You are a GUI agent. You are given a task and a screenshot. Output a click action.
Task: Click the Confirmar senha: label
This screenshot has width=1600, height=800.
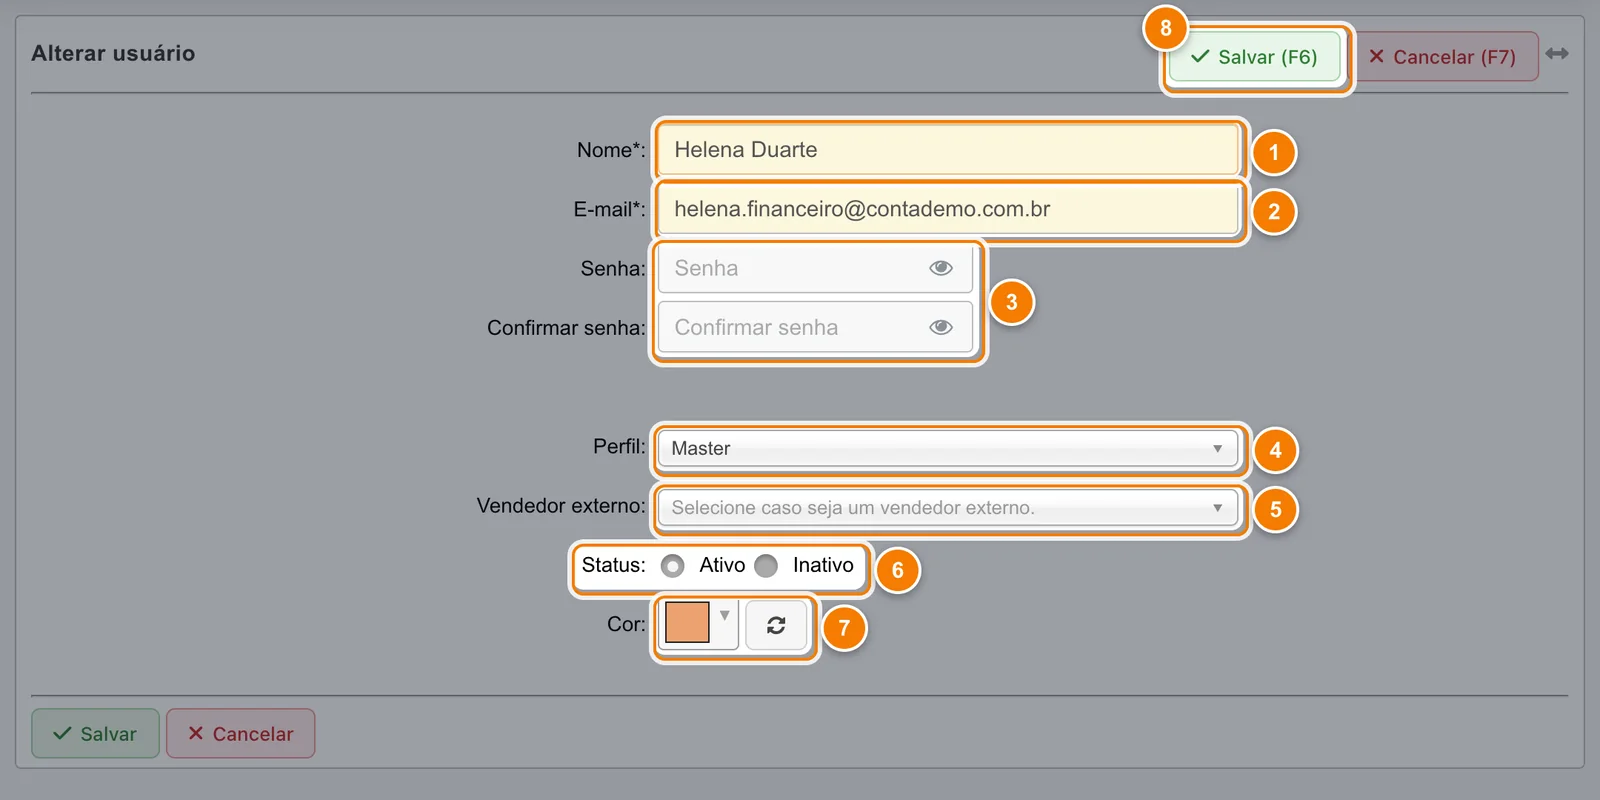pyautogui.click(x=566, y=328)
